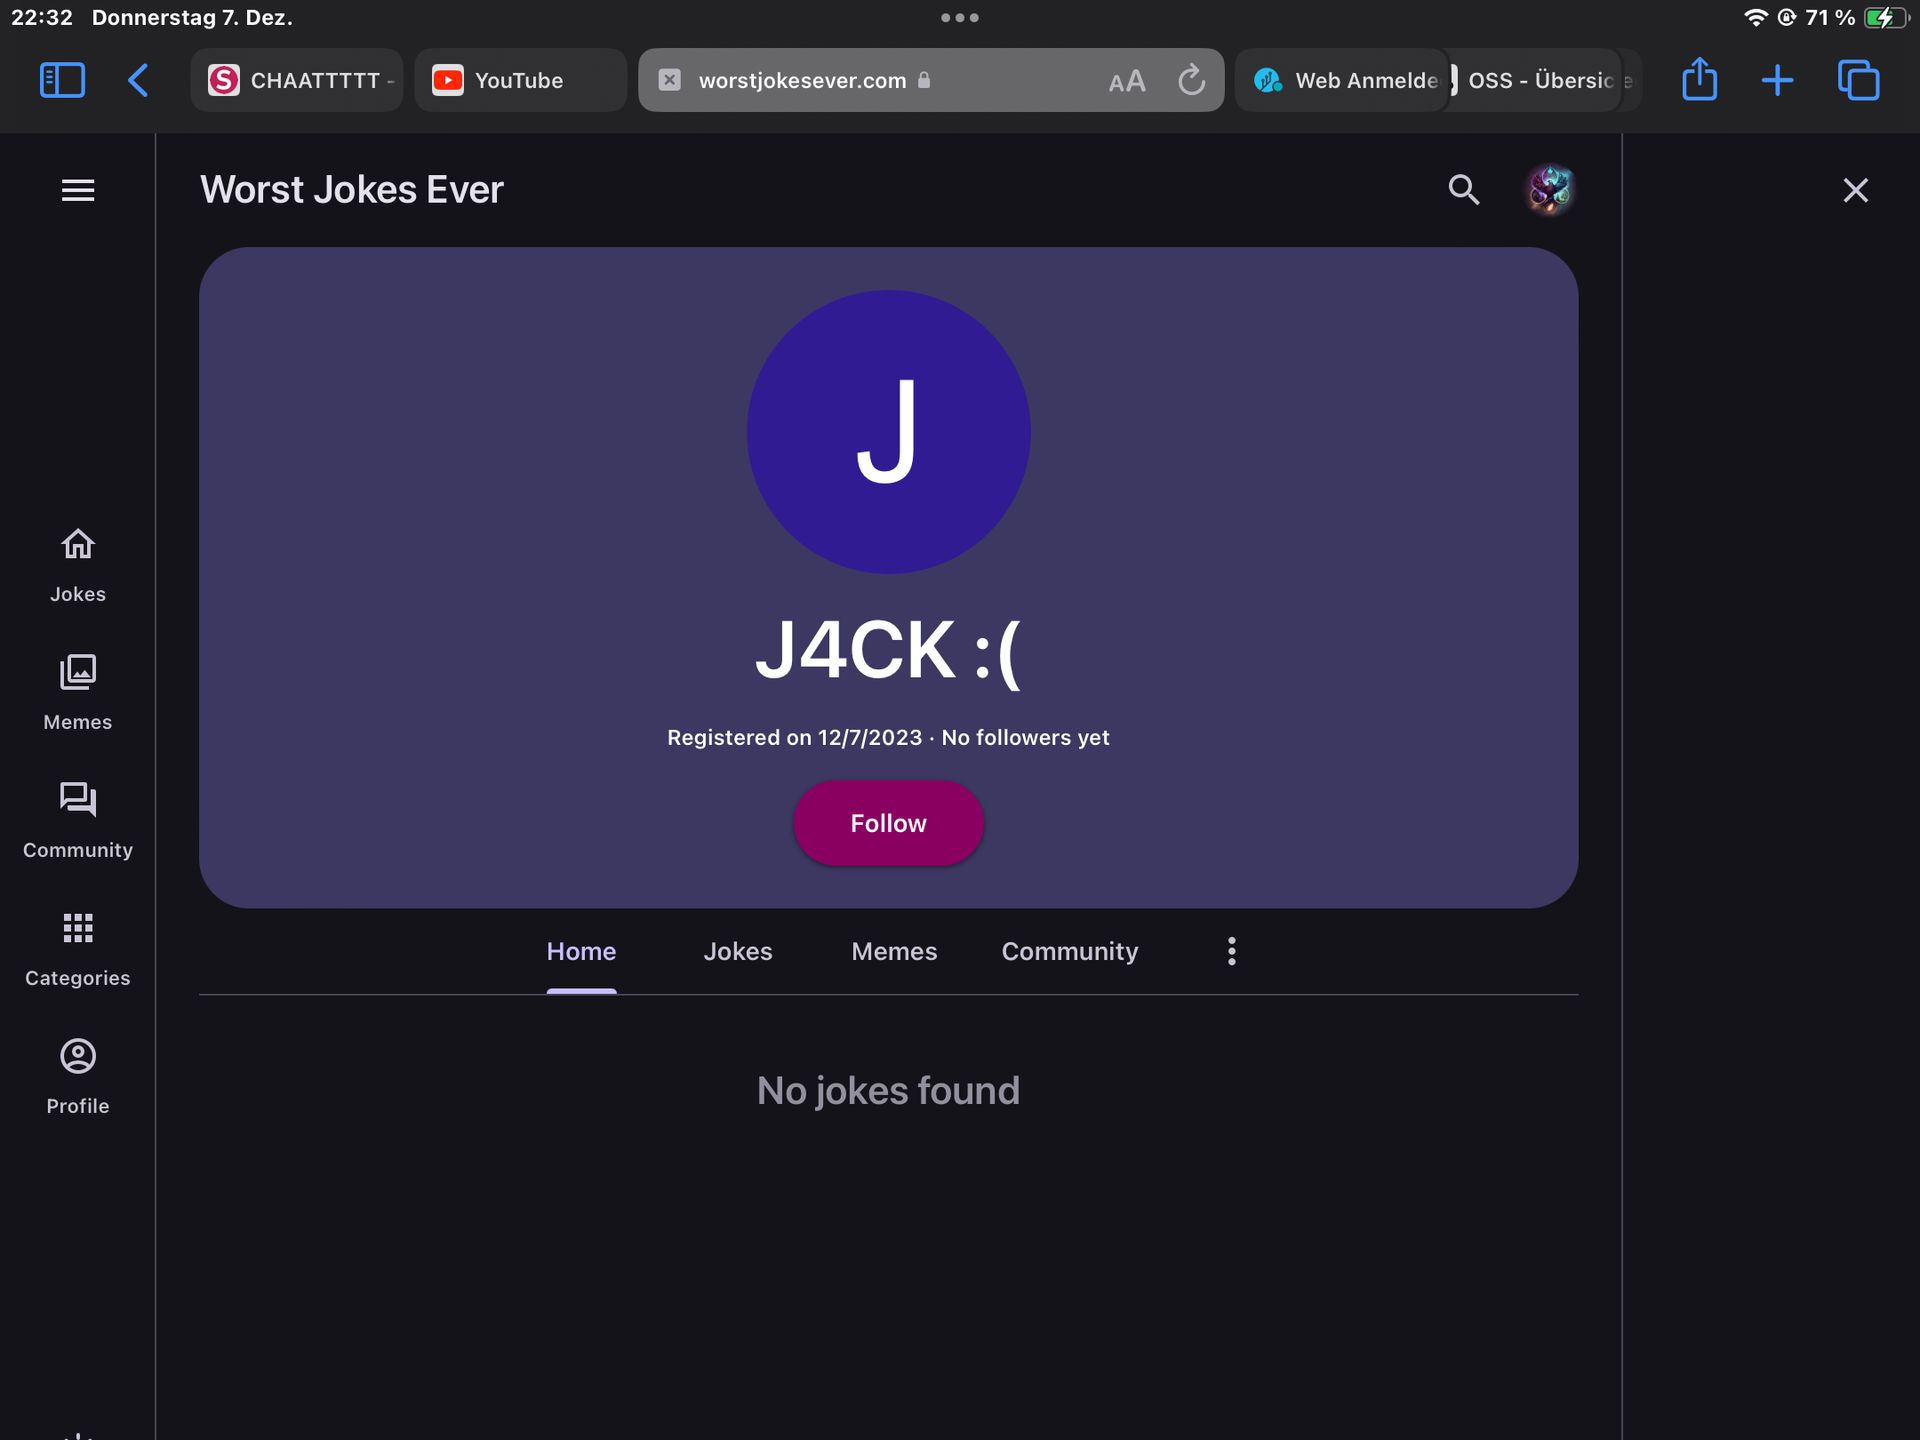
Task: Follow the J4CK :( user
Action: [x=888, y=823]
